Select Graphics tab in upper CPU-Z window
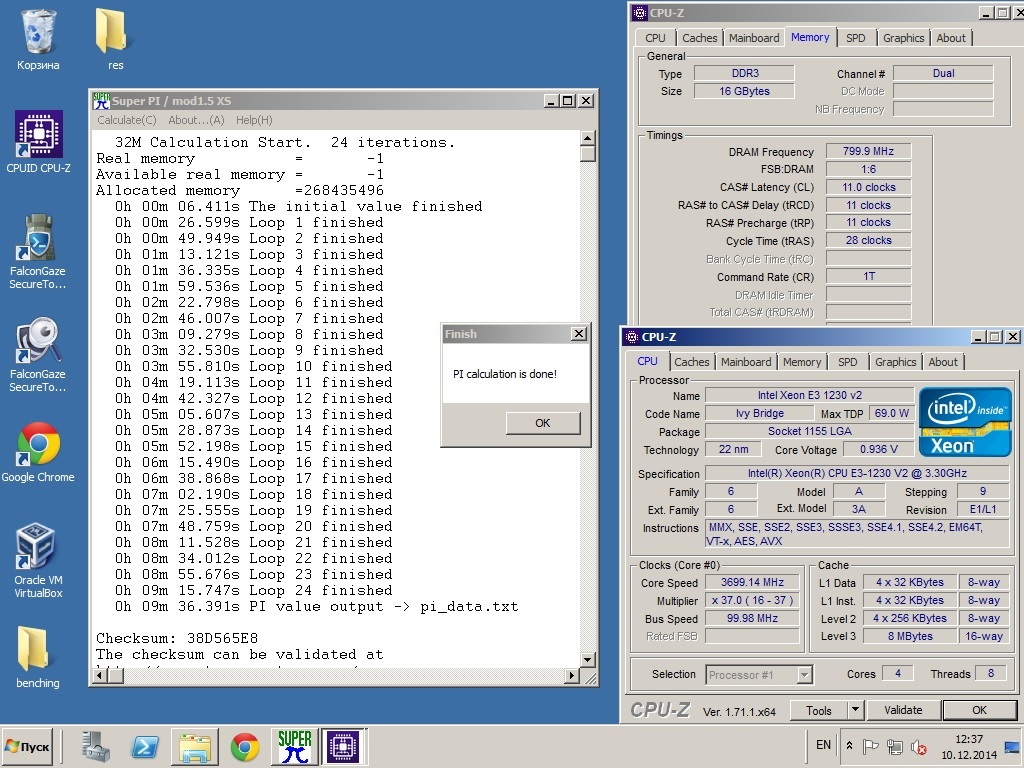Image resolution: width=1024 pixels, height=768 pixels. click(903, 38)
